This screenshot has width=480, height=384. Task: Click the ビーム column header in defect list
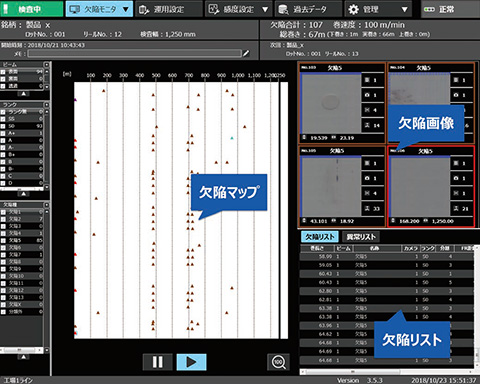click(x=343, y=249)
